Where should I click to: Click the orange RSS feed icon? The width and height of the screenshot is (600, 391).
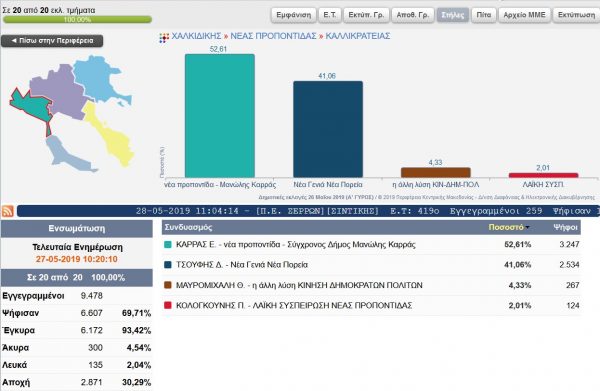point(8,211)
